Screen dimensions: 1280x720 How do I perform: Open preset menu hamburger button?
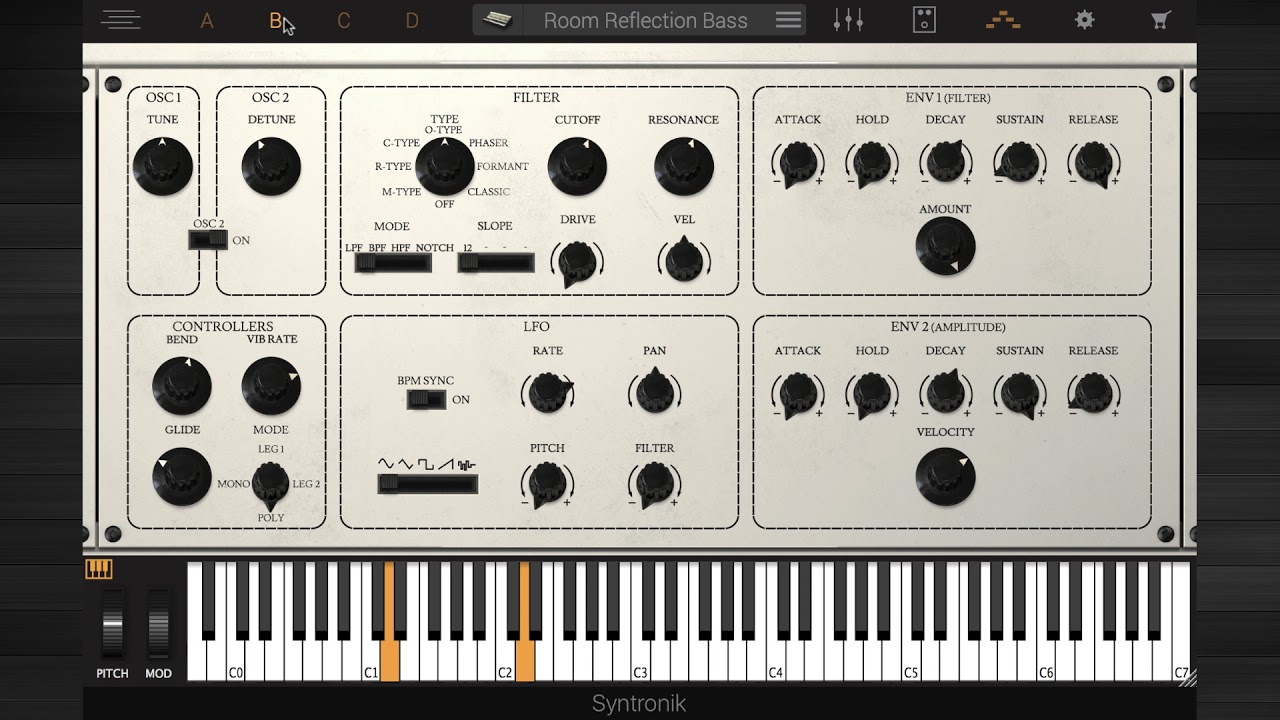(789, 20)
